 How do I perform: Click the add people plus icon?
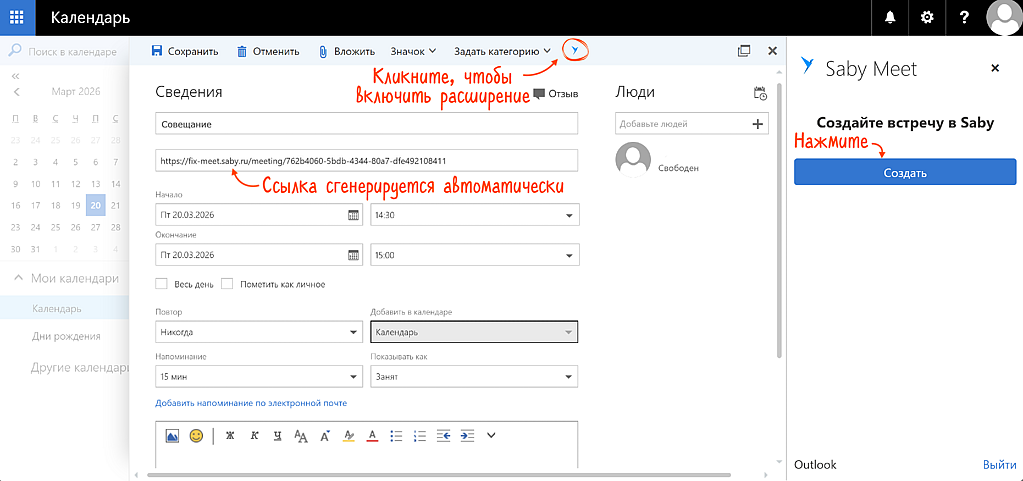pyautogui.click(x=758, y=124)
